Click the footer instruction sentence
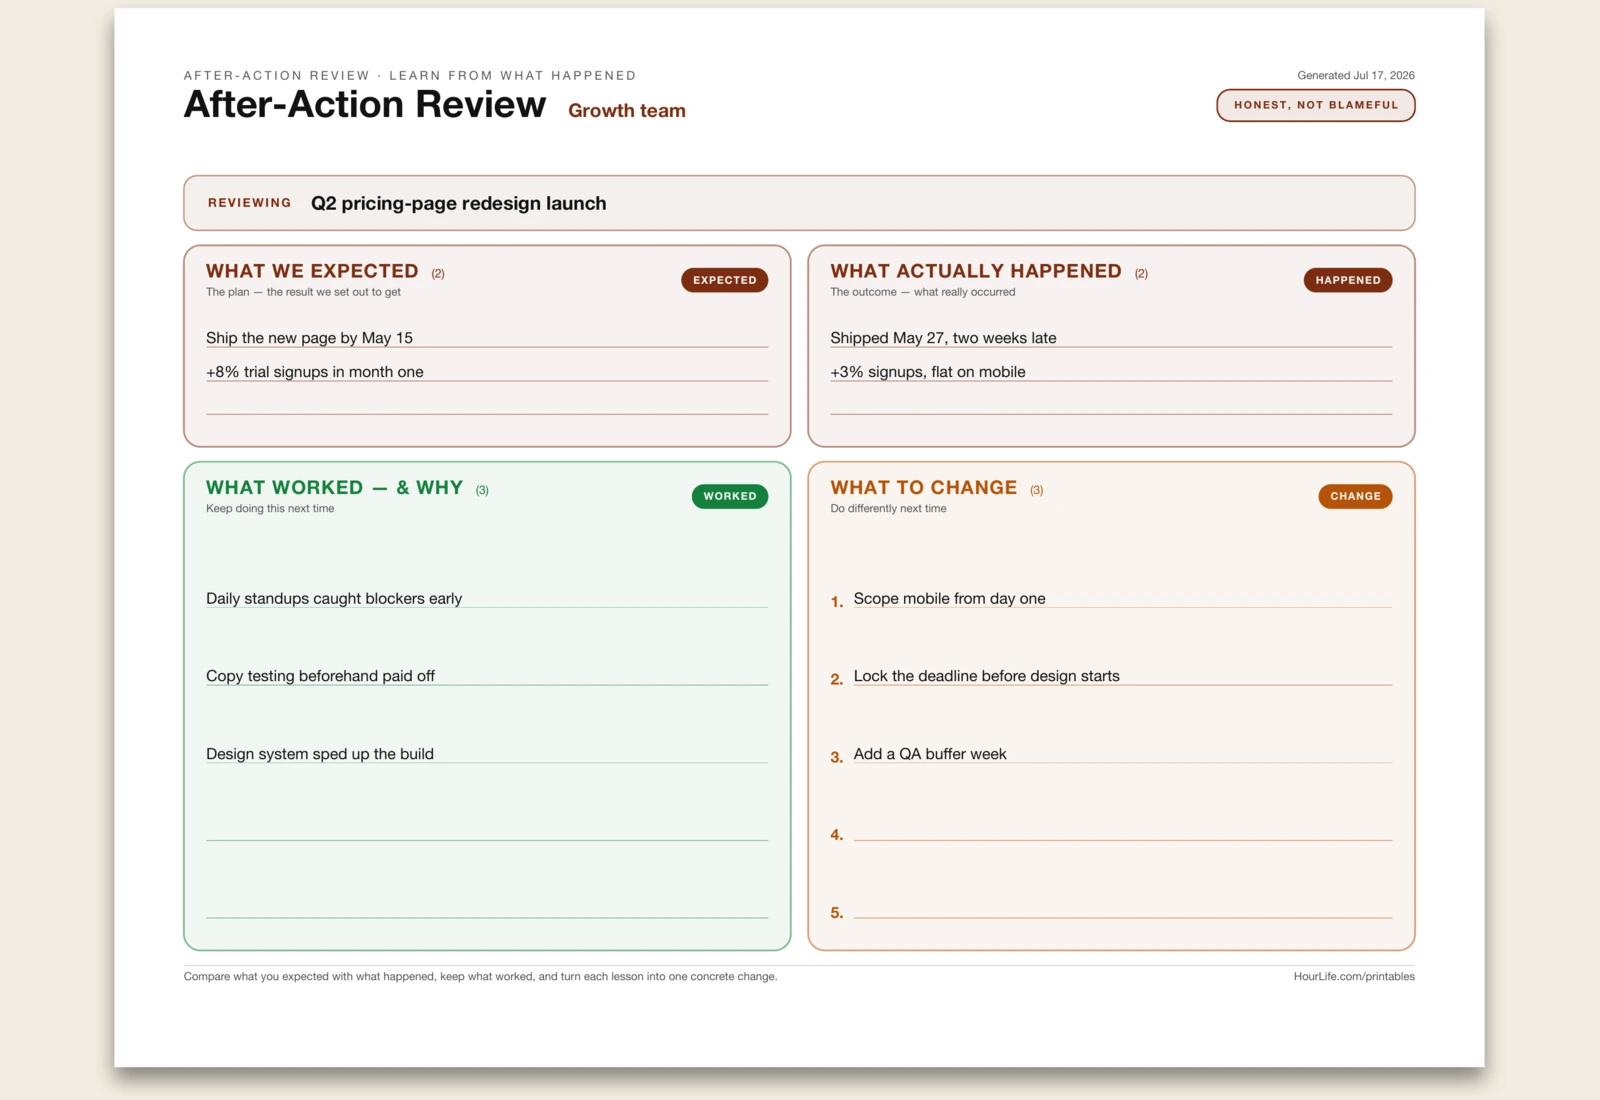Viewport: 1600px width, 1100px height. point(480,976)
